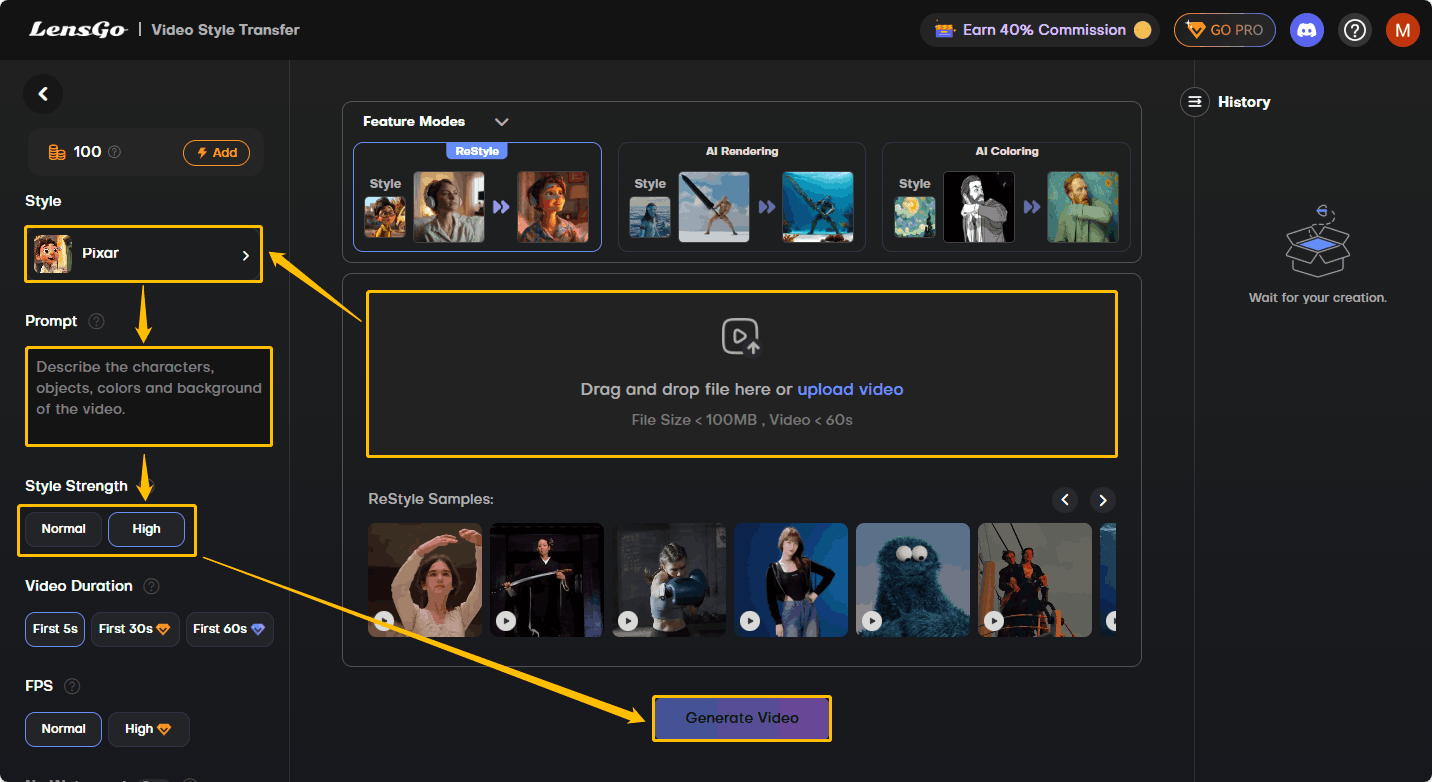Click the help icon next to Video Duration
Screen dimensions: 1432x782
[x=151, y=586]
